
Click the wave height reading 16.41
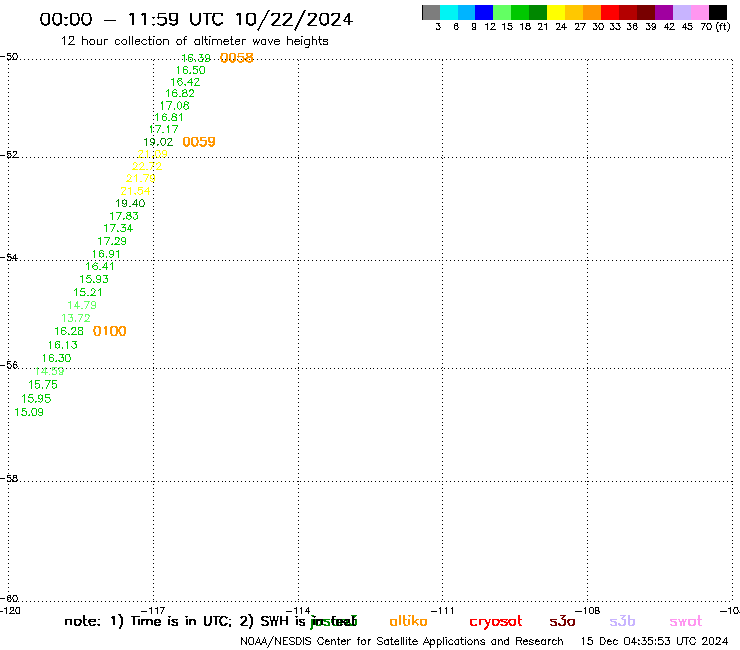tap(100, 266)
